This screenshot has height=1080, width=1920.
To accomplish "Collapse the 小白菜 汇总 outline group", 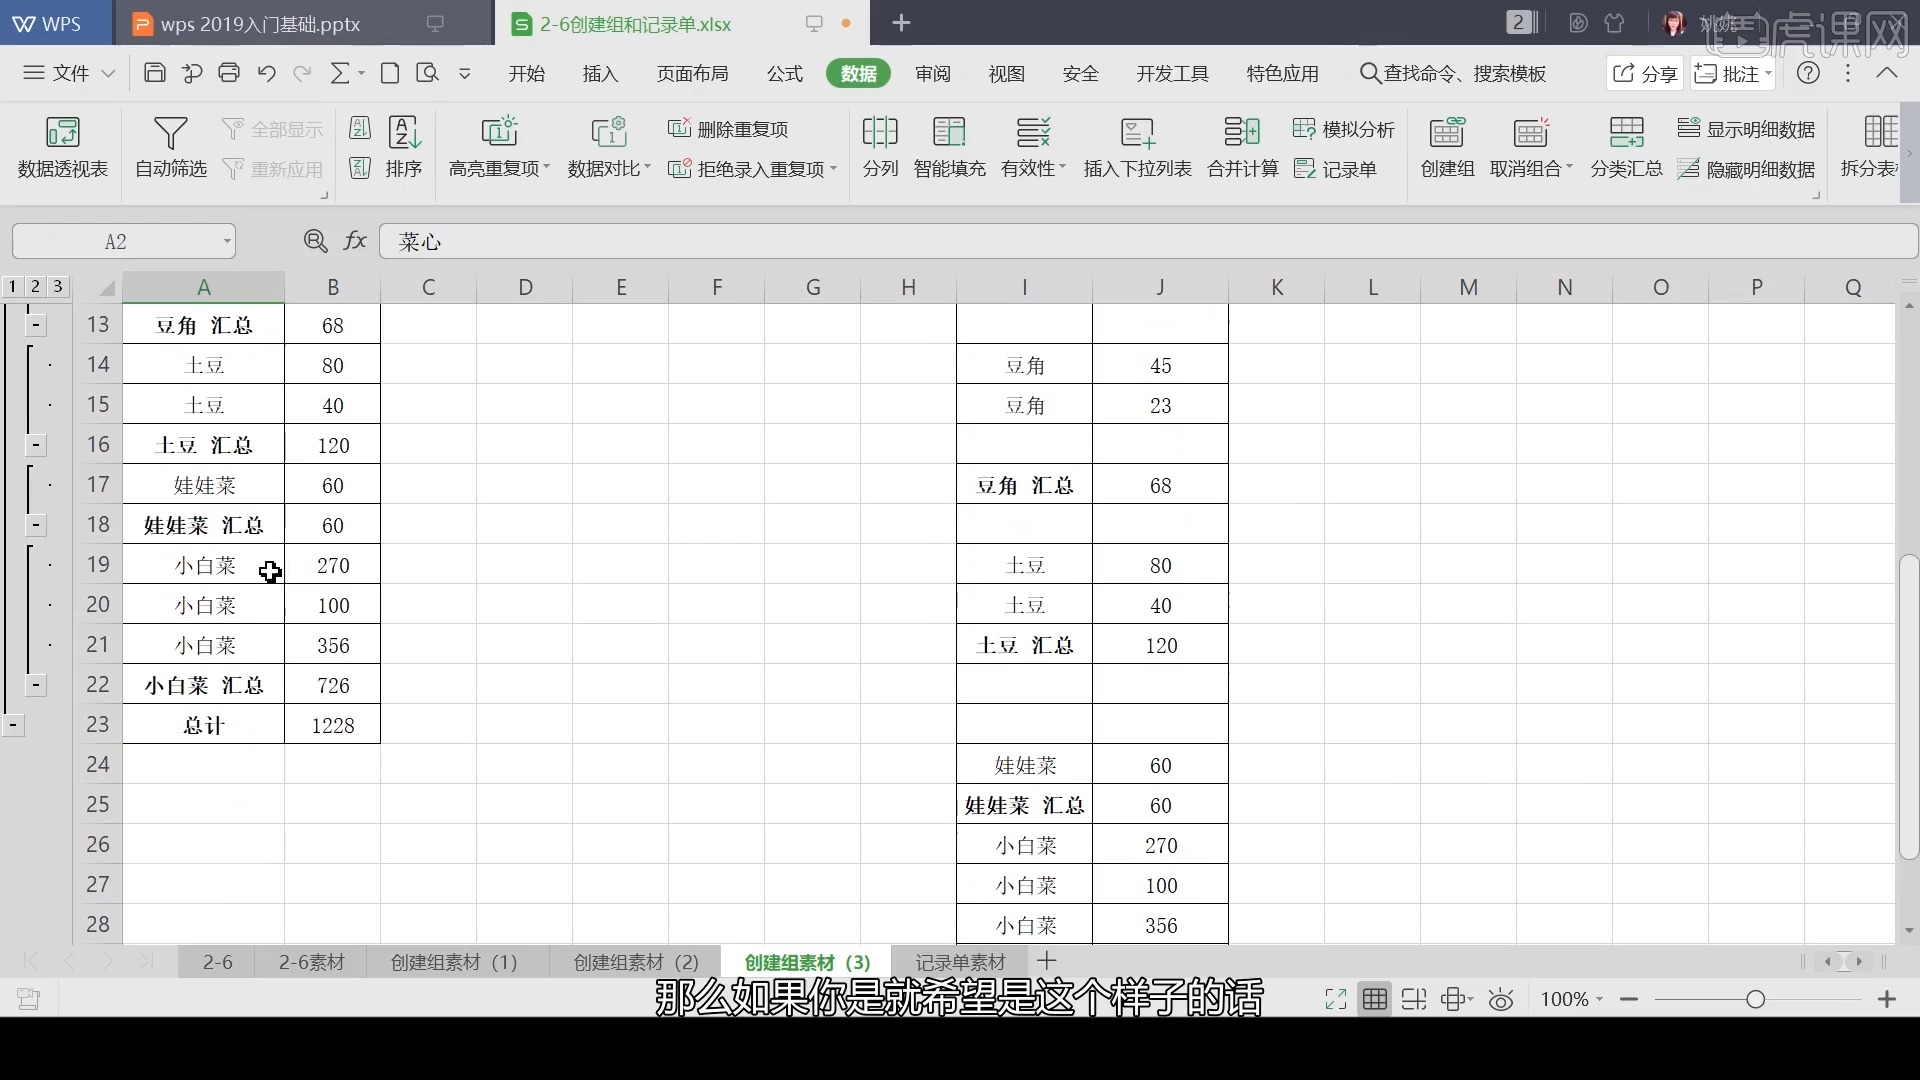I will click(x=34, y=685).
